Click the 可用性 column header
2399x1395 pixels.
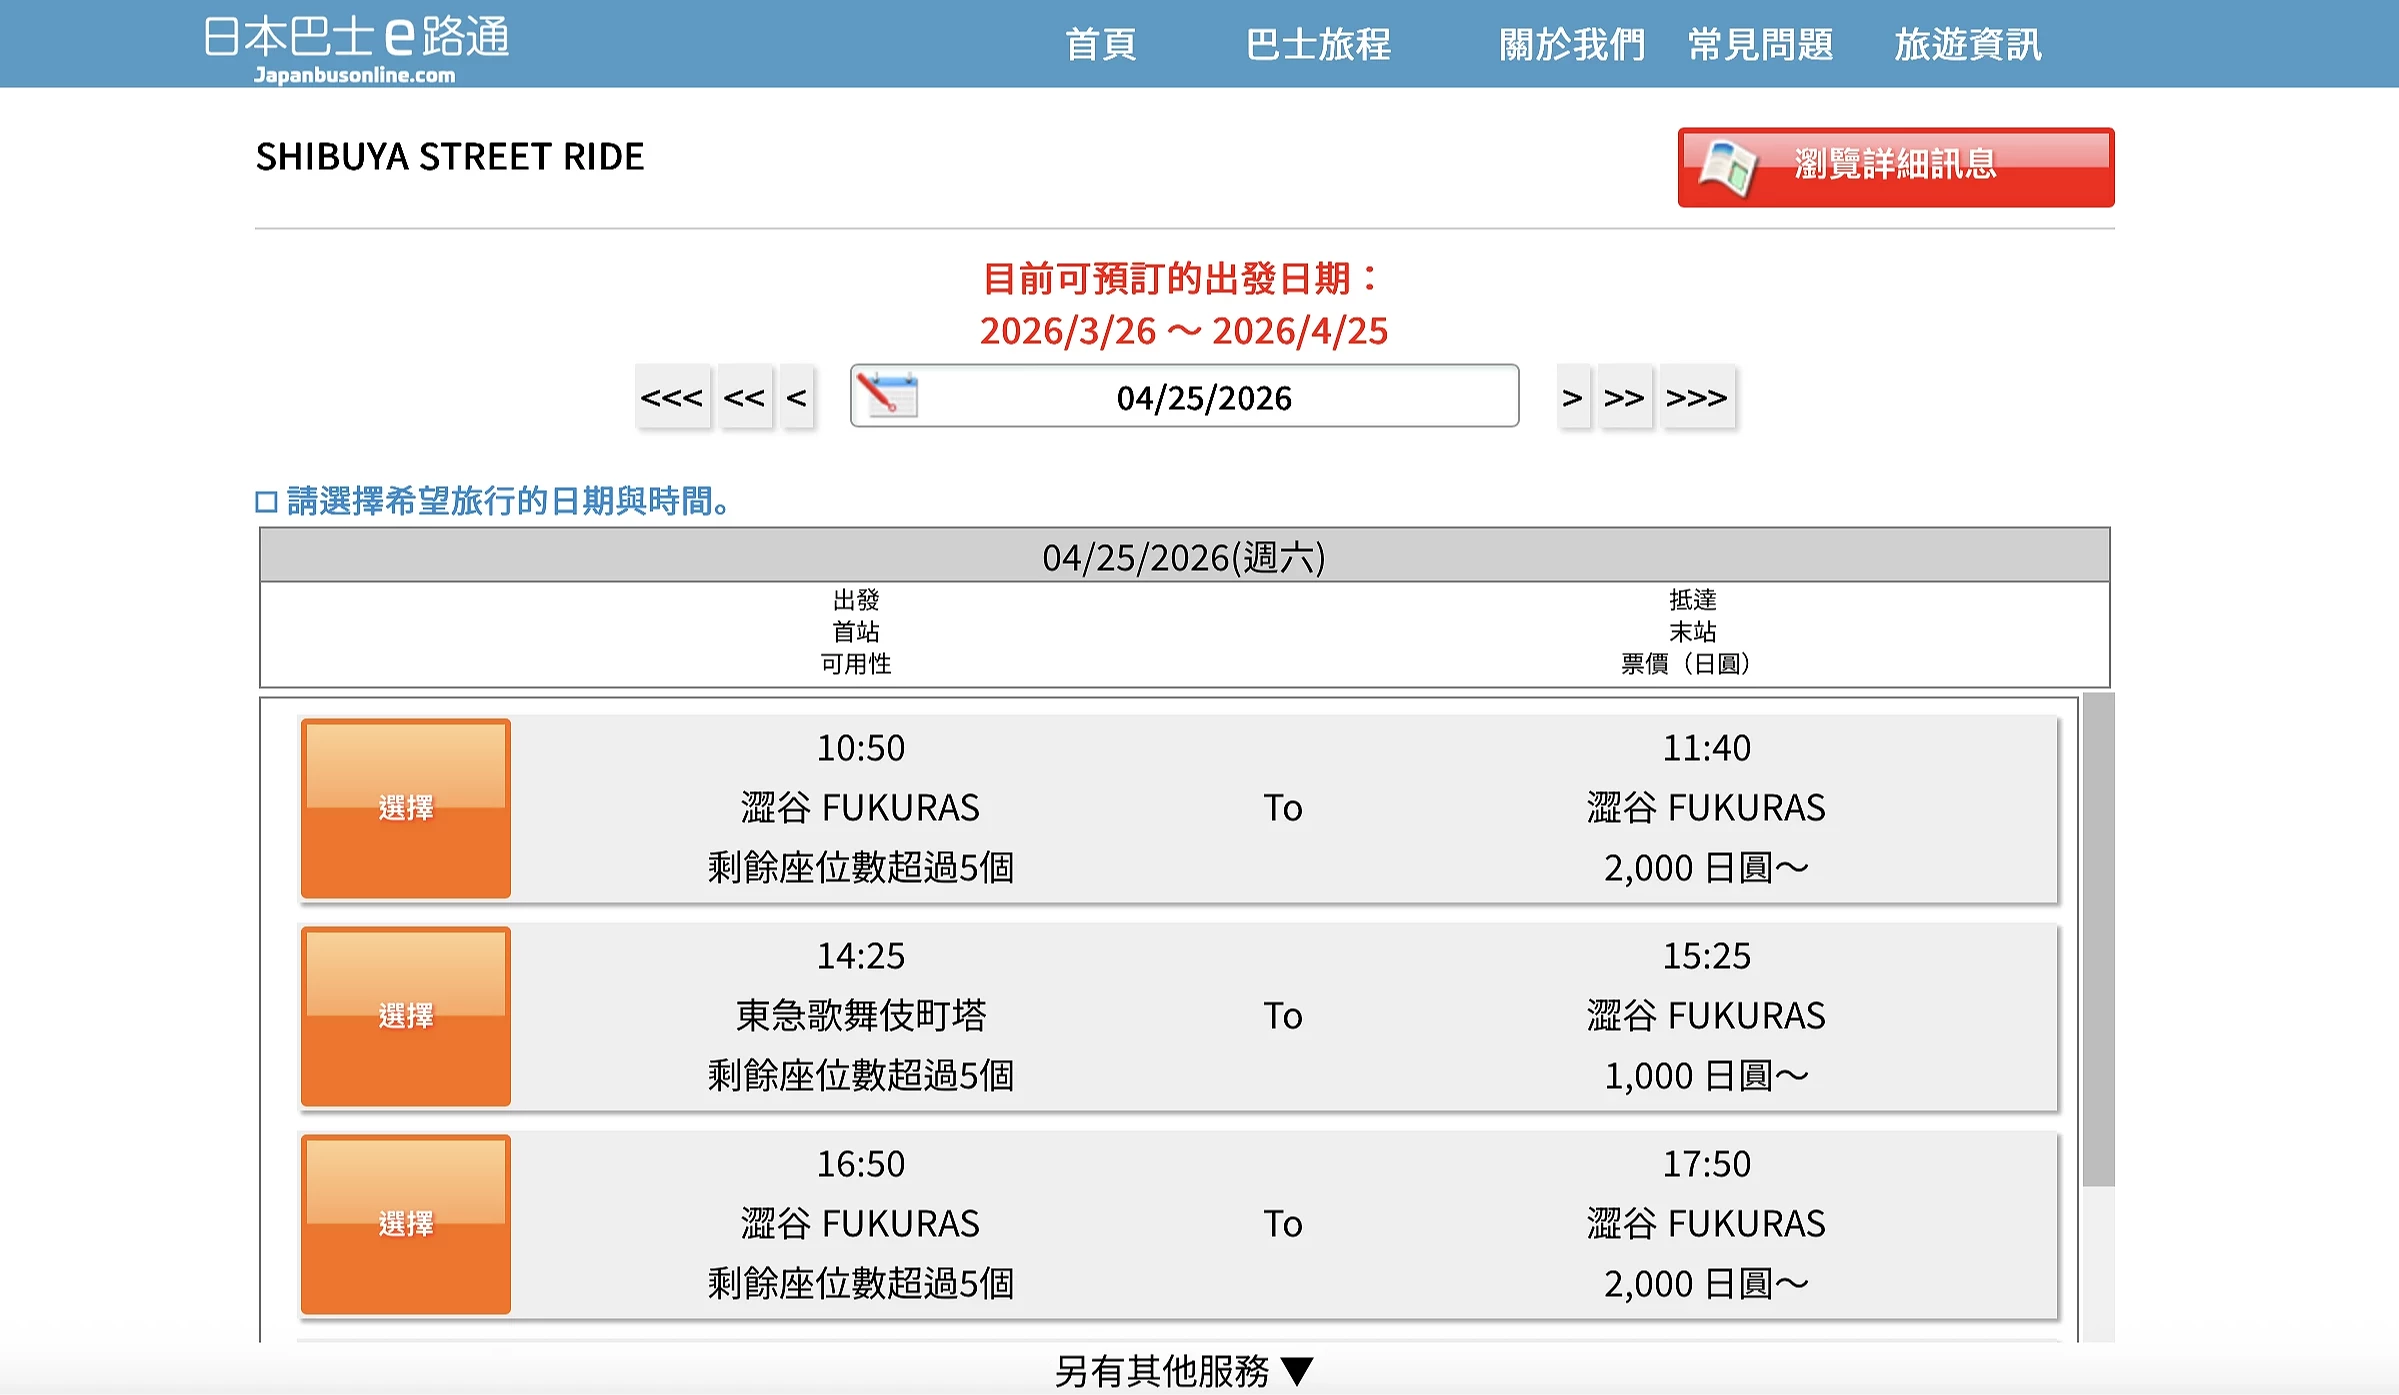pos(855,664)
